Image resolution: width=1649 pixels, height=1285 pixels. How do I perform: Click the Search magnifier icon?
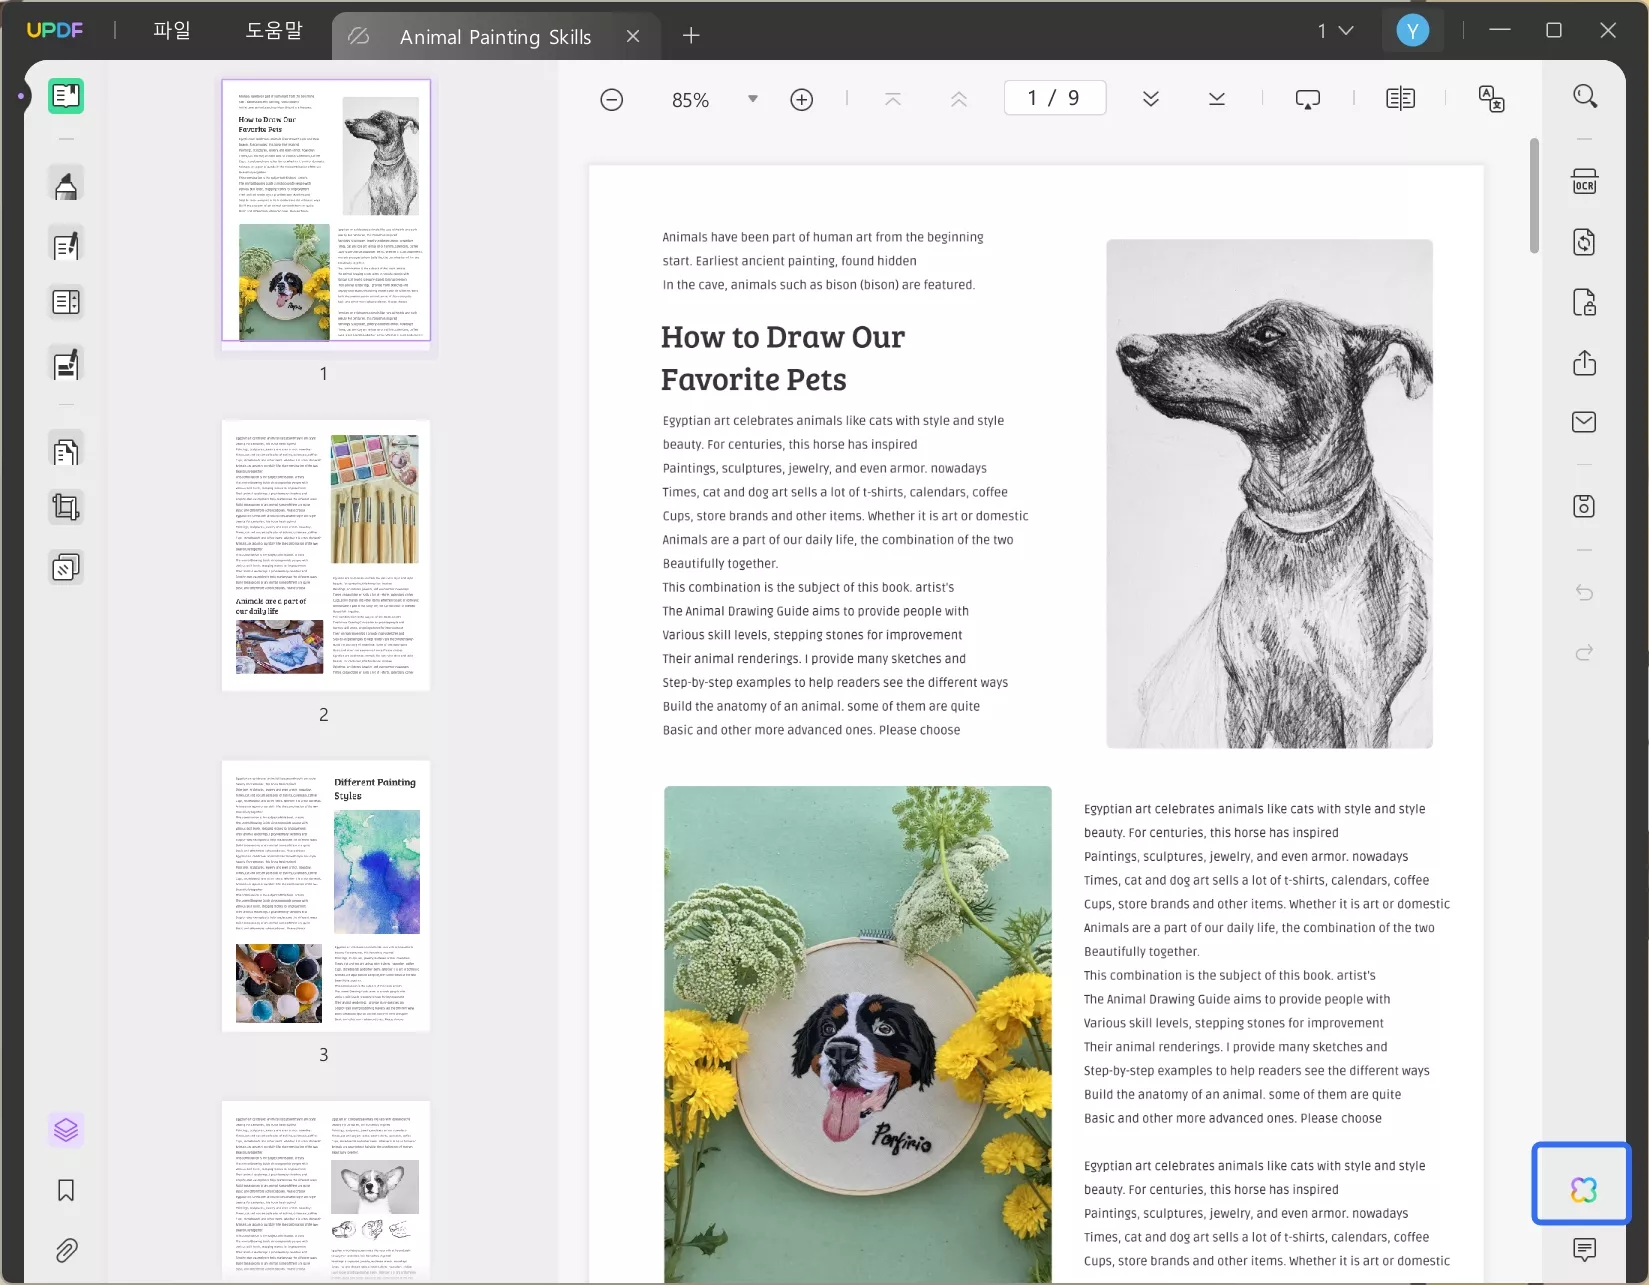click(1585, 96)
